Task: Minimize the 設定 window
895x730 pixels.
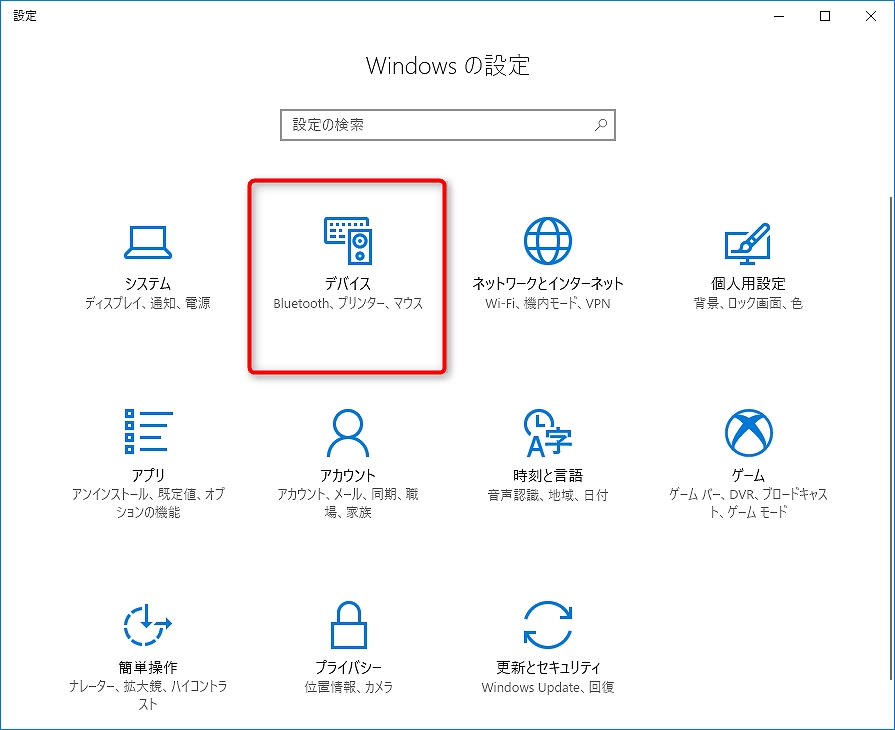Action: click(780, 16)
